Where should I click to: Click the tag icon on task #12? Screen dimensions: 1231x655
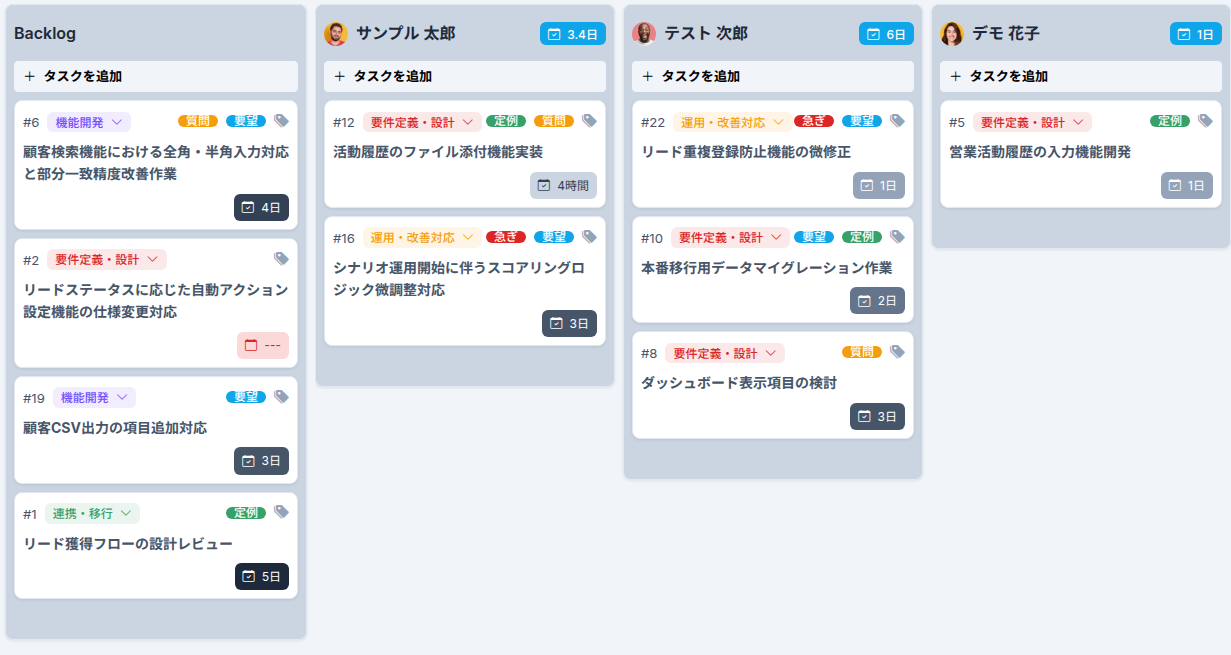point(590,121)
